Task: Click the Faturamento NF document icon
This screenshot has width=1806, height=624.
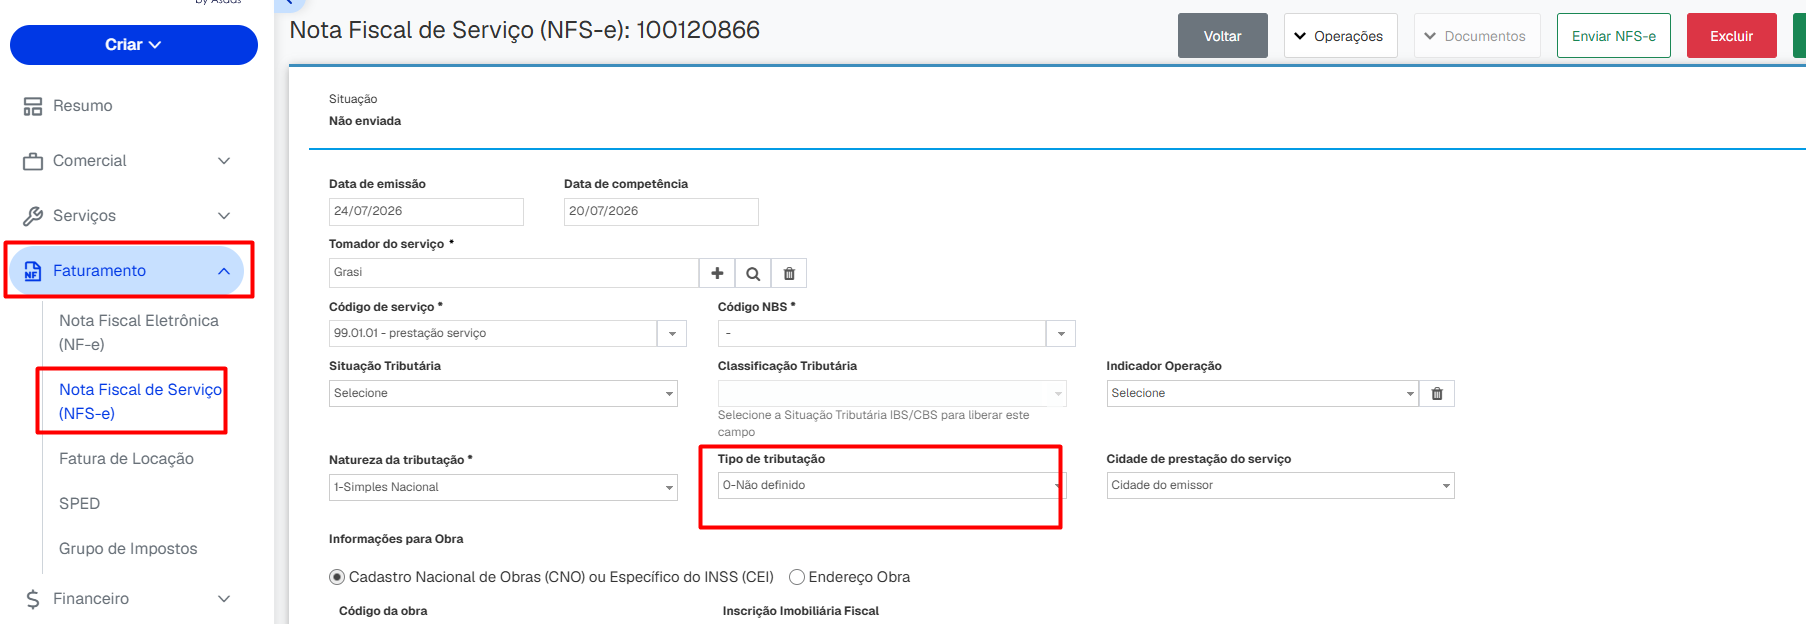Action: tap(33, 271)
